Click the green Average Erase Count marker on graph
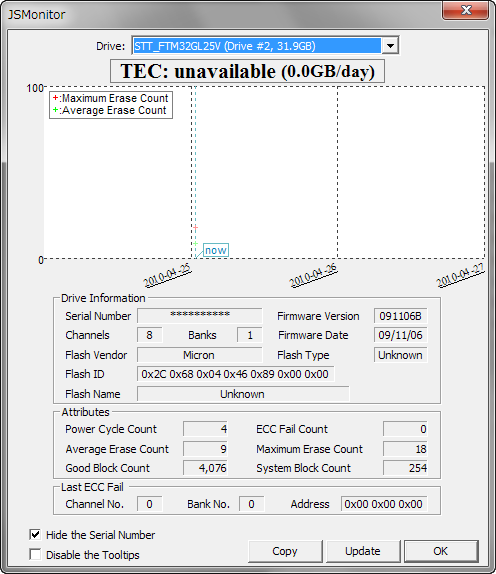Viewport: 496px width, 574px height. pos(195,243)
